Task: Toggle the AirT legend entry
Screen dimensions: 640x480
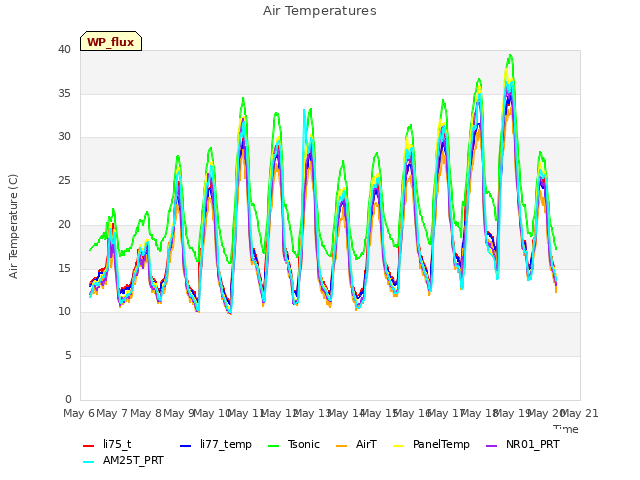Action: pos(356,444)
